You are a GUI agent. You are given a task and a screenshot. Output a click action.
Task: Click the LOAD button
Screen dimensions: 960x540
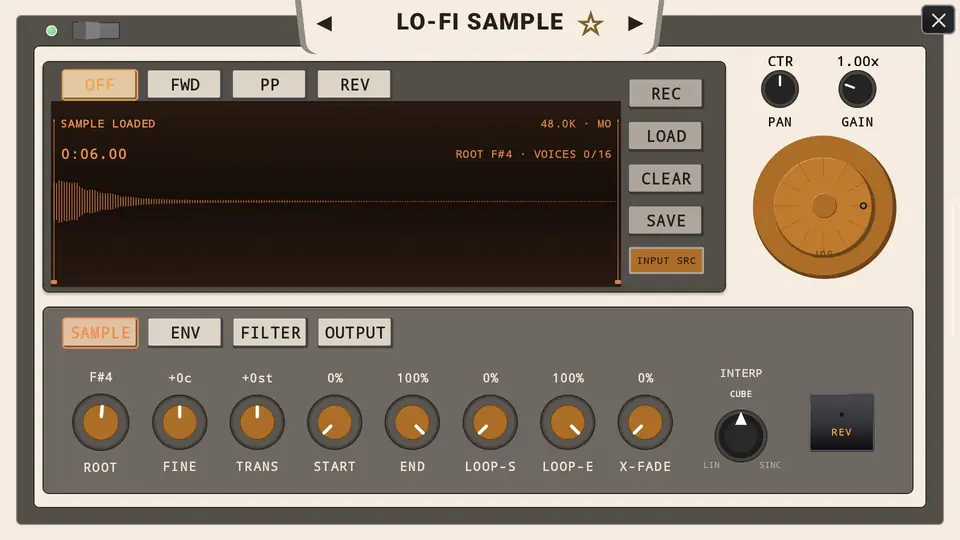click(x=666, y=136)
